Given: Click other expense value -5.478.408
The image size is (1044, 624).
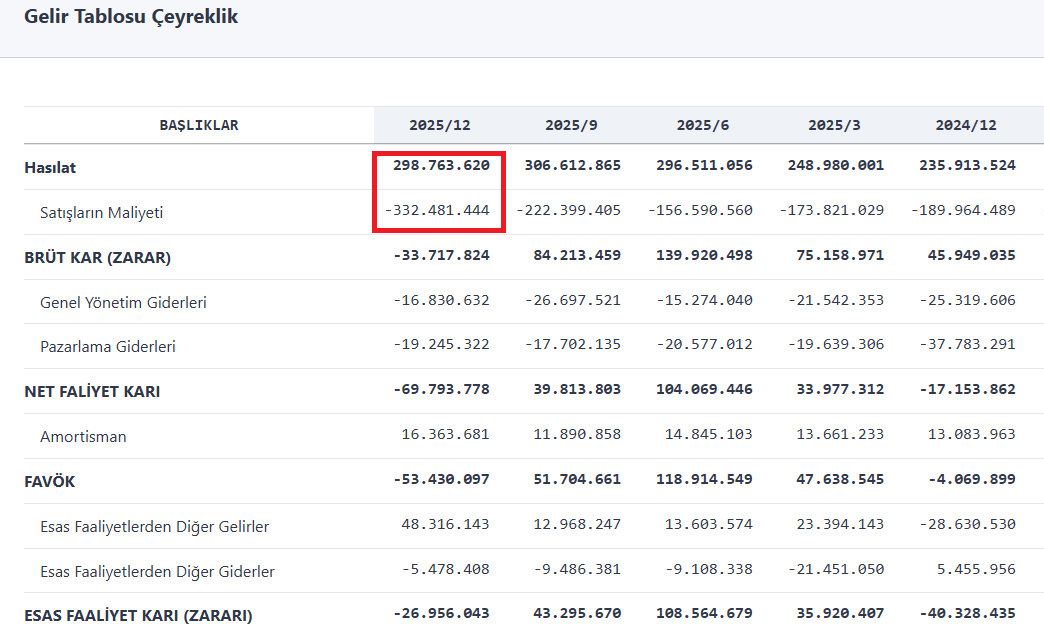Looking at the screenshot, I should click(x=445, y=569).
